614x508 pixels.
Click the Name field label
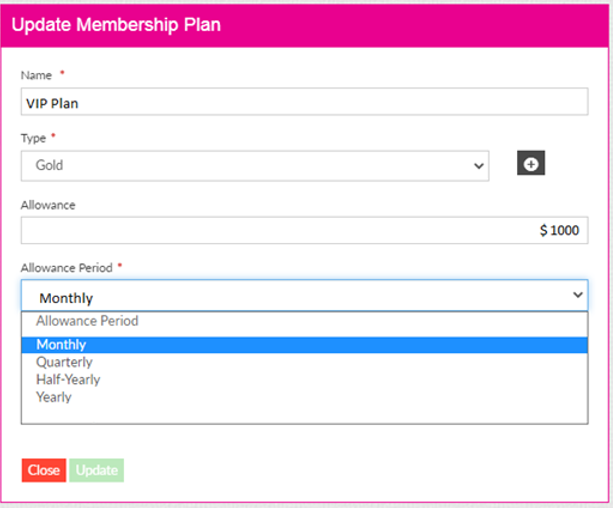[38, 75]
